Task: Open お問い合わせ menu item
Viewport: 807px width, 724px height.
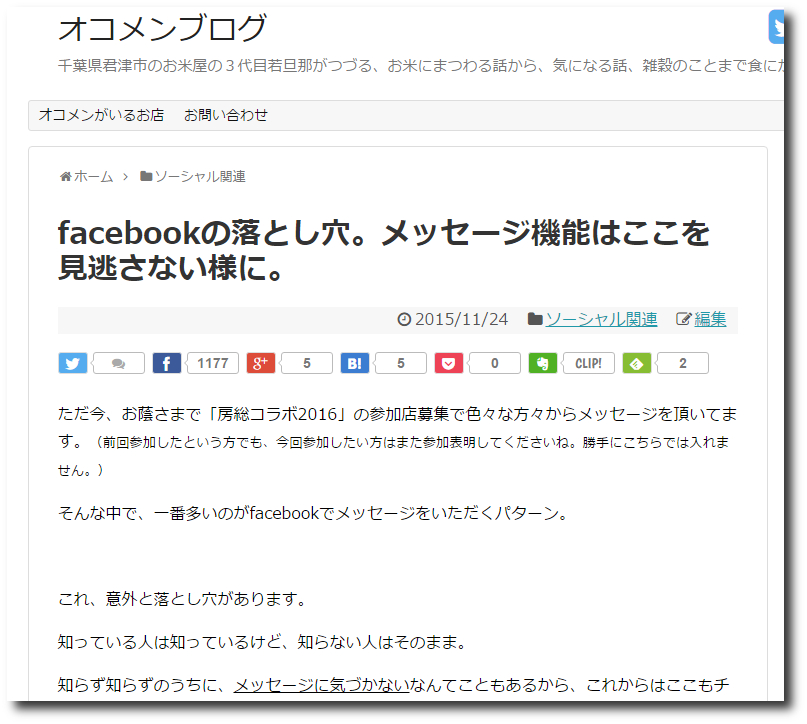Action: [x=226, y=115]
